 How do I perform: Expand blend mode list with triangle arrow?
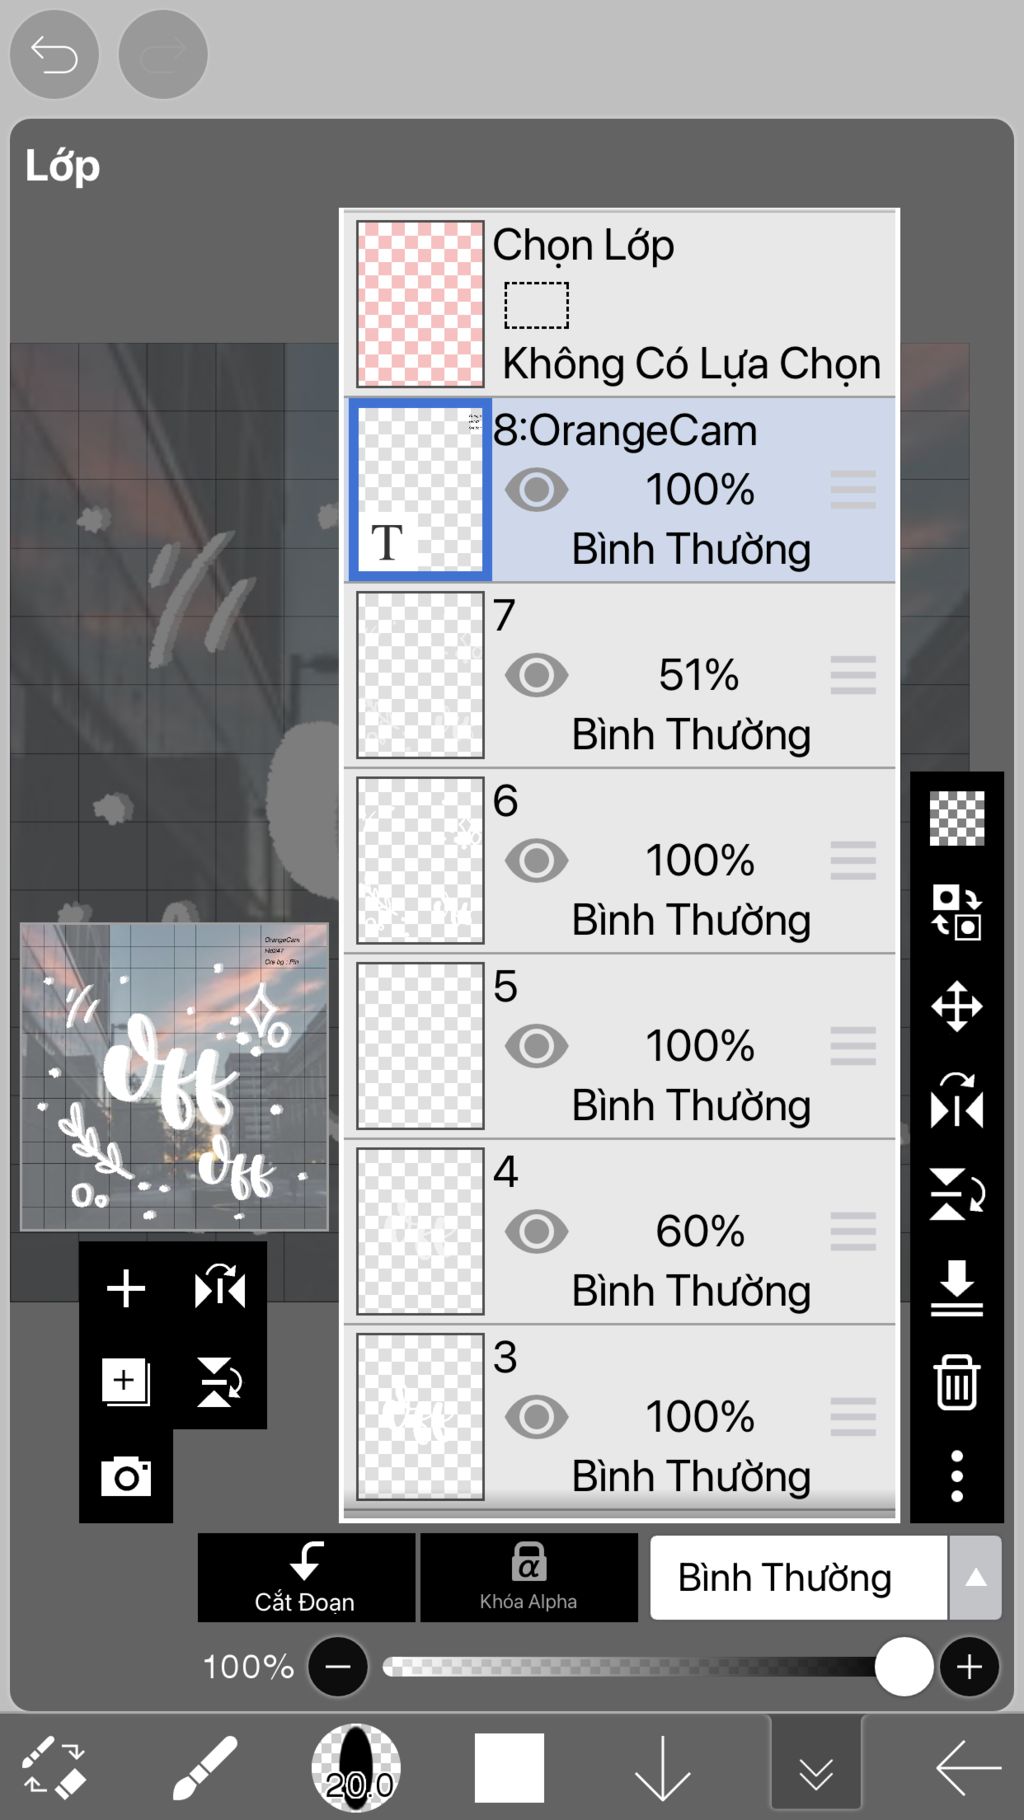[975, 1578]
